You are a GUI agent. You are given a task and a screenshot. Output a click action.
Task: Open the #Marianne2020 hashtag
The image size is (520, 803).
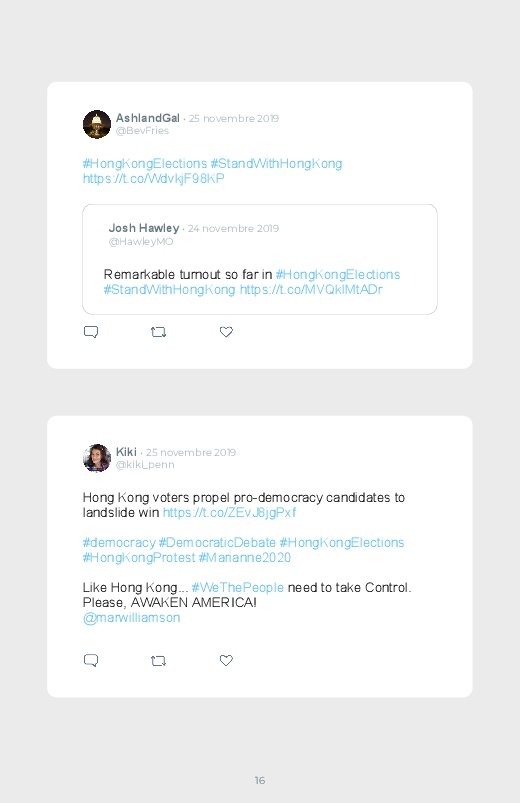point(244,557)
